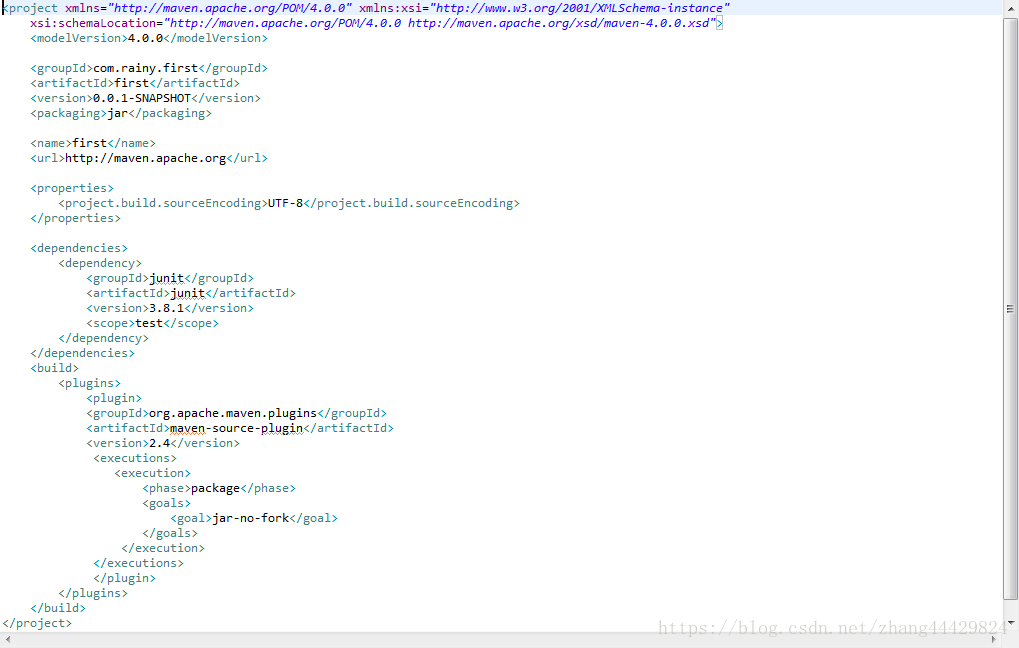This screenshot has width=1019, height=648.
Task: Click the opening goals tag
Action: [x=166, y=503]
